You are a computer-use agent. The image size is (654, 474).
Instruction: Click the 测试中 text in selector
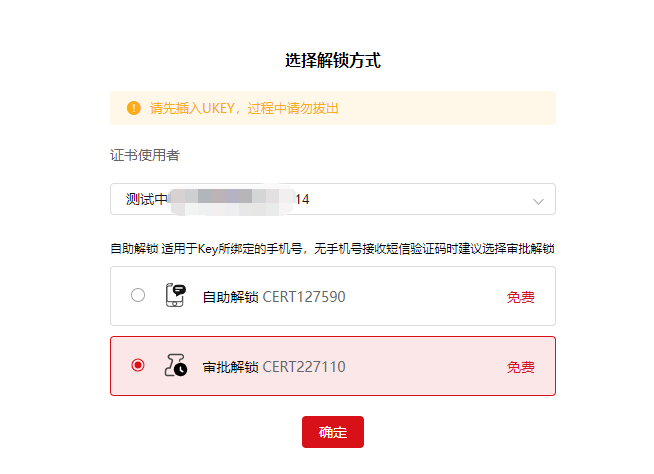click(146, 199)
